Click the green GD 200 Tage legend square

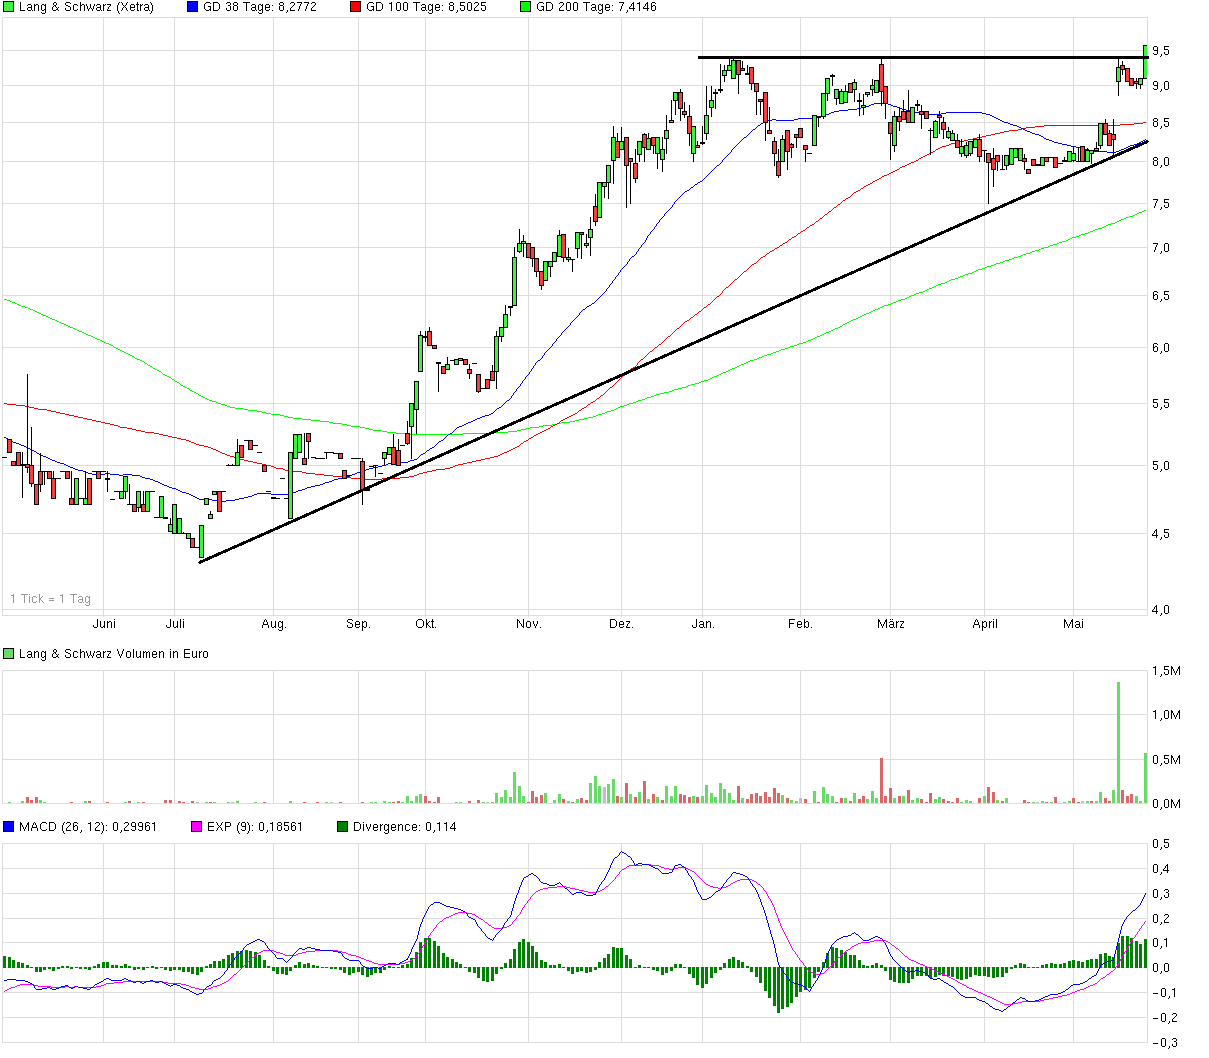526,7
